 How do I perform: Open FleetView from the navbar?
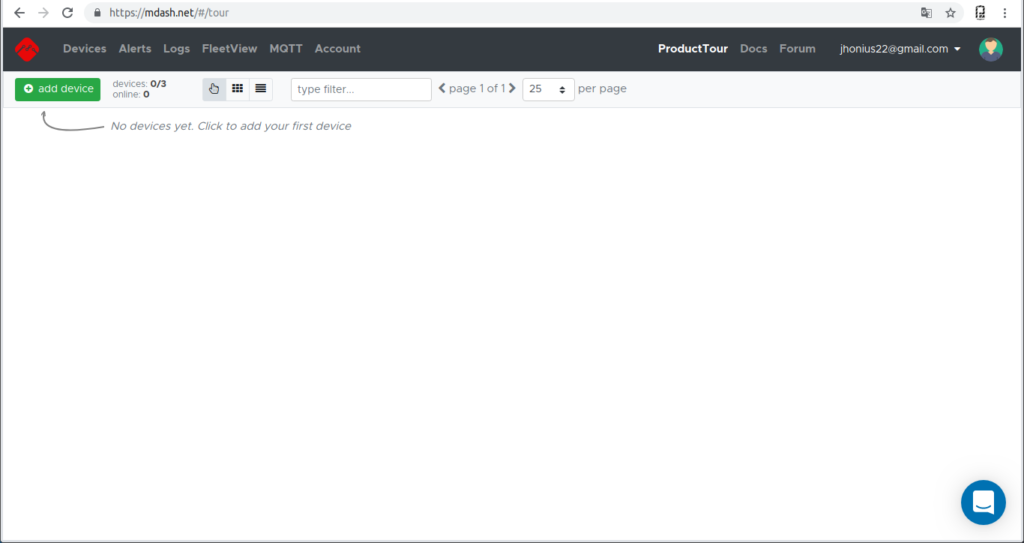229,49
